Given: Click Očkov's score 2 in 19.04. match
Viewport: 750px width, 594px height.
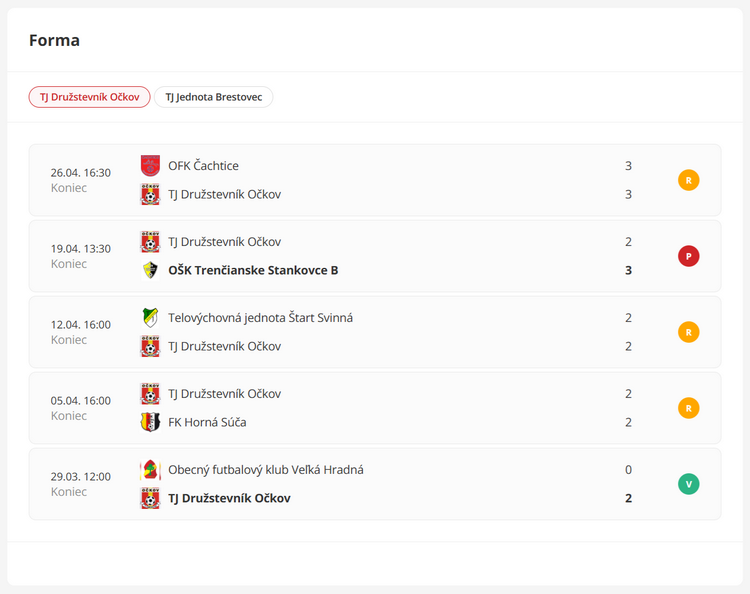Looking at the screenshot, I should coord(629,242).
